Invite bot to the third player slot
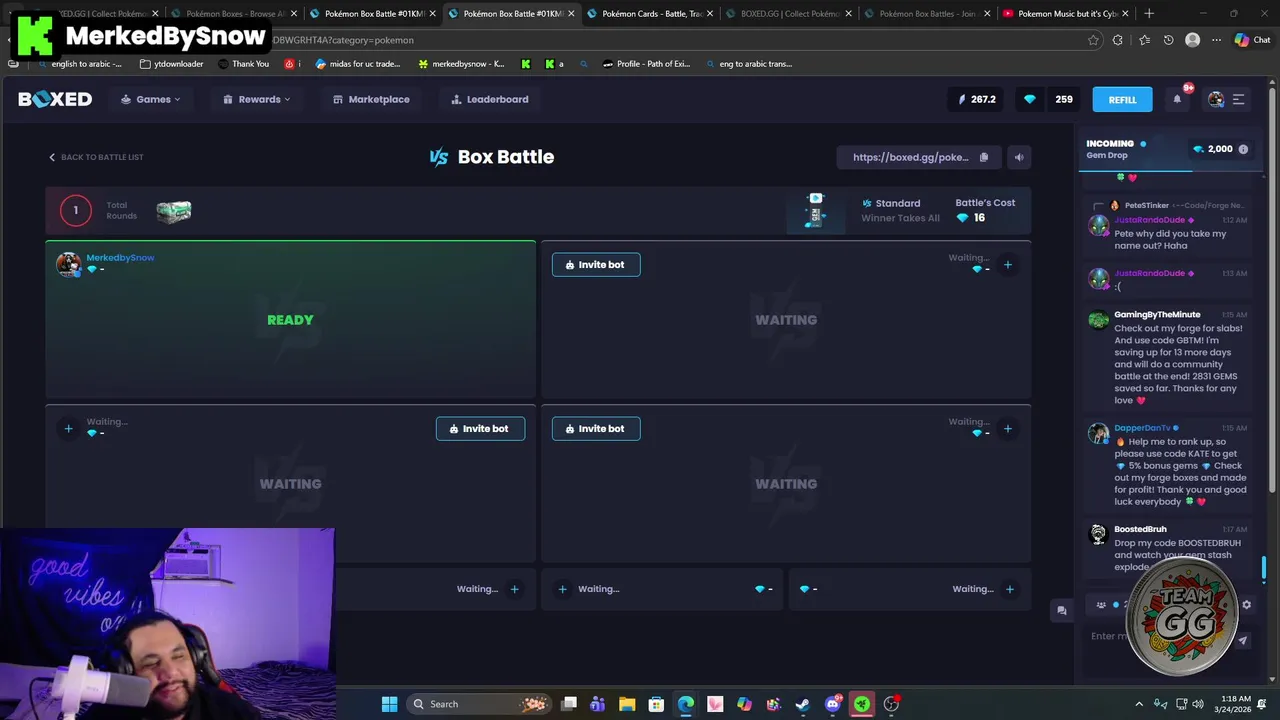 coord(480,429)
